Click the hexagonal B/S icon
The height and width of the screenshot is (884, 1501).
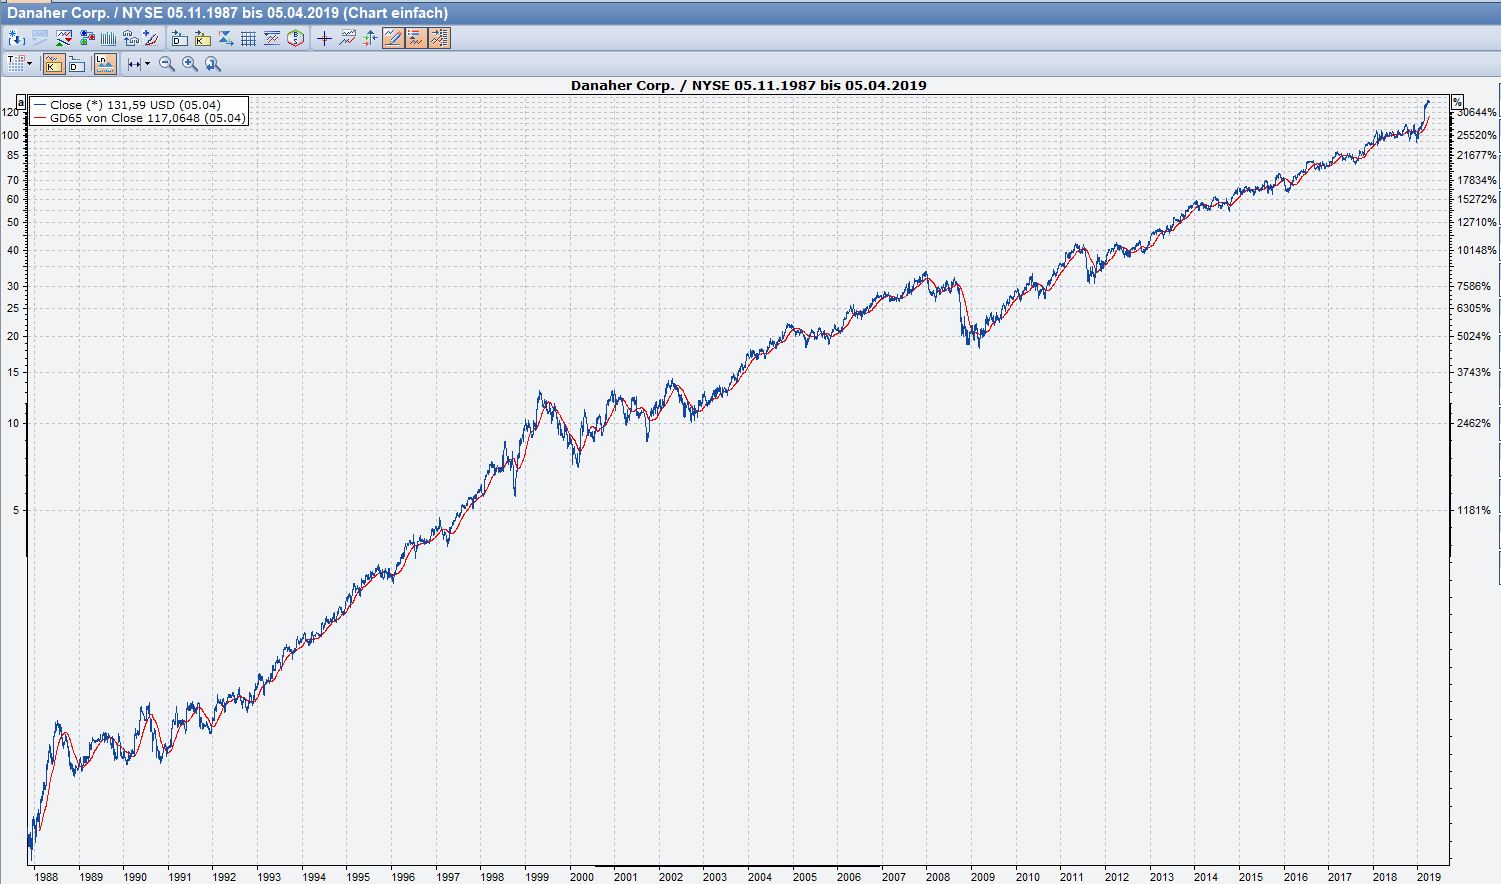coord(295,38)
